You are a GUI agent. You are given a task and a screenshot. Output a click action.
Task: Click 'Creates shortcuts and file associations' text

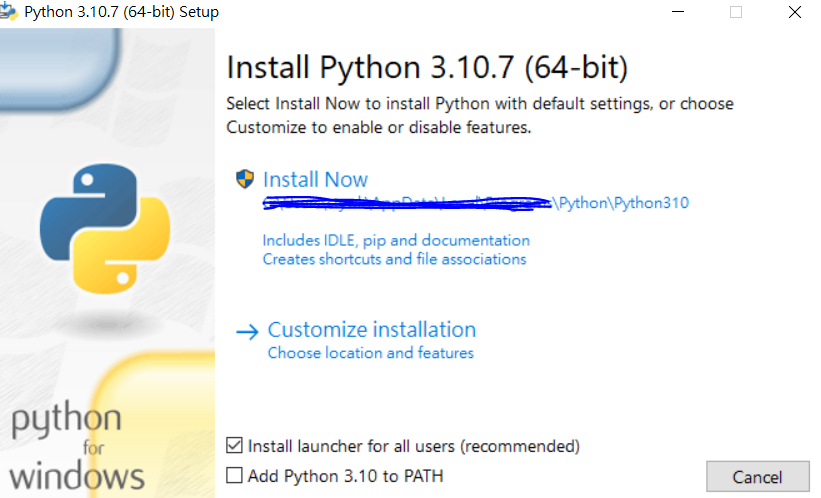[x=394, y=259]
